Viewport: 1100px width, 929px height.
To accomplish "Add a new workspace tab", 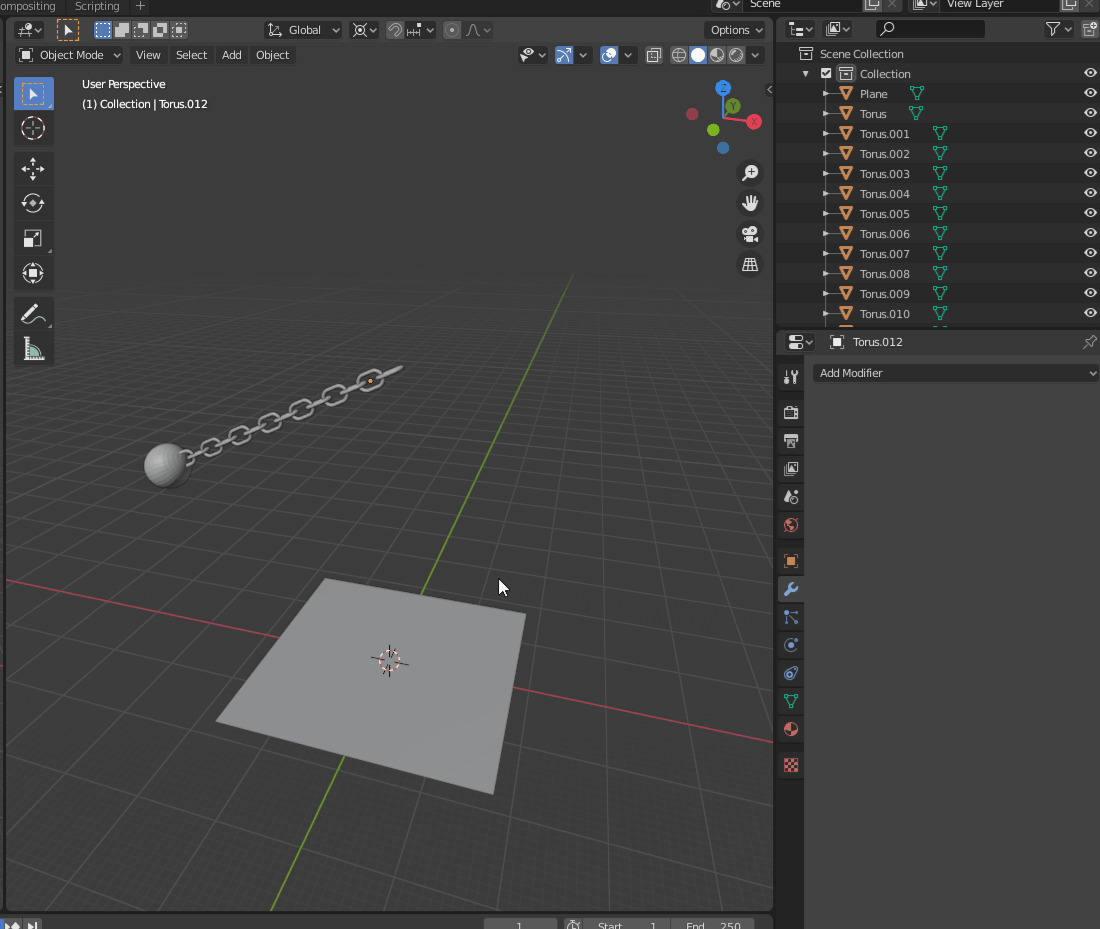I will click(140, 6).
